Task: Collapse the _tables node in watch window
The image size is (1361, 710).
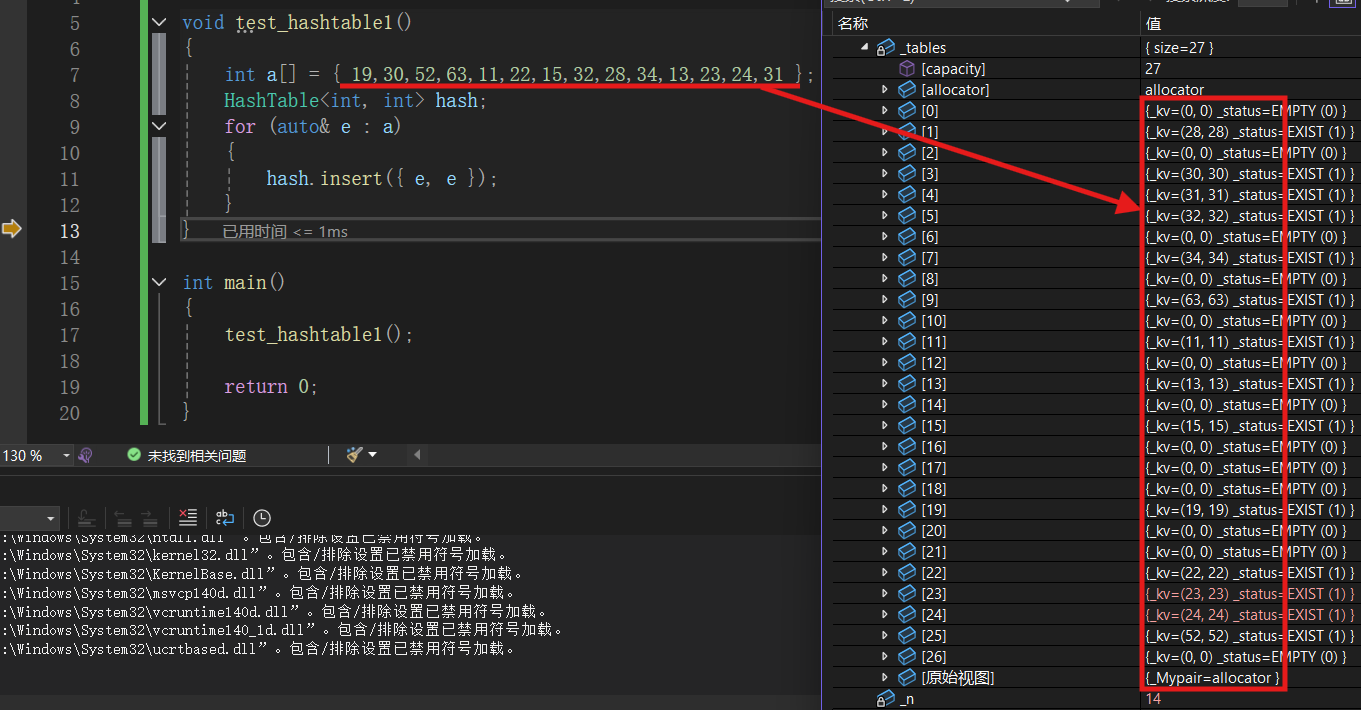Action: [x=864, y=48]
